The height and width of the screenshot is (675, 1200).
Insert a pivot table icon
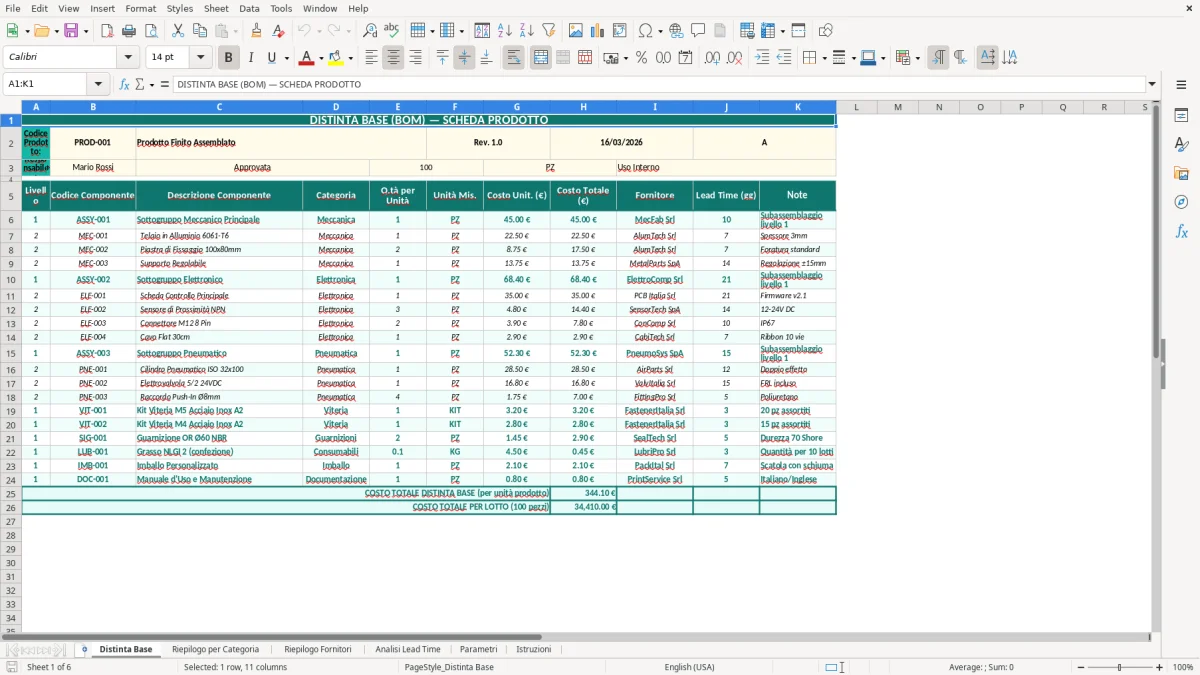click(x=620, y=31)
